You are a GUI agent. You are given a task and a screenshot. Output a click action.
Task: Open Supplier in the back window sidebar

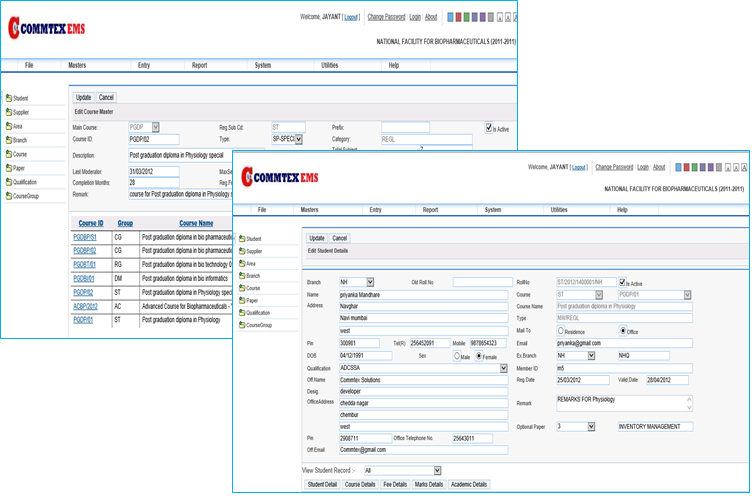pos(21,112)
